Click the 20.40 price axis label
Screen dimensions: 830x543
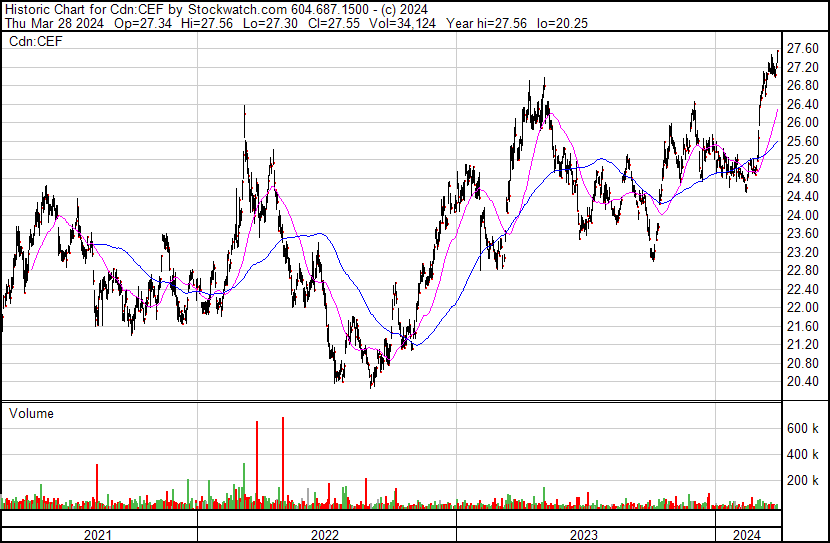pyautogui.click(x=803, y=381)
